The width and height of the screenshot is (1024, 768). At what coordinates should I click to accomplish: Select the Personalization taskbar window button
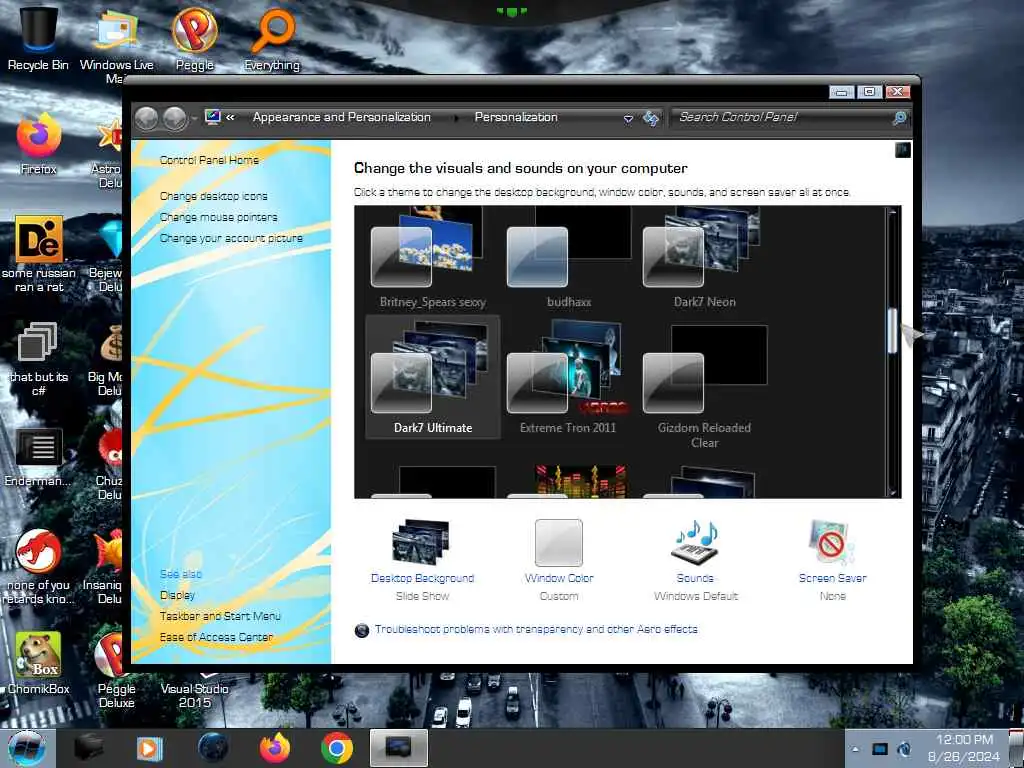tap(398, 748)
